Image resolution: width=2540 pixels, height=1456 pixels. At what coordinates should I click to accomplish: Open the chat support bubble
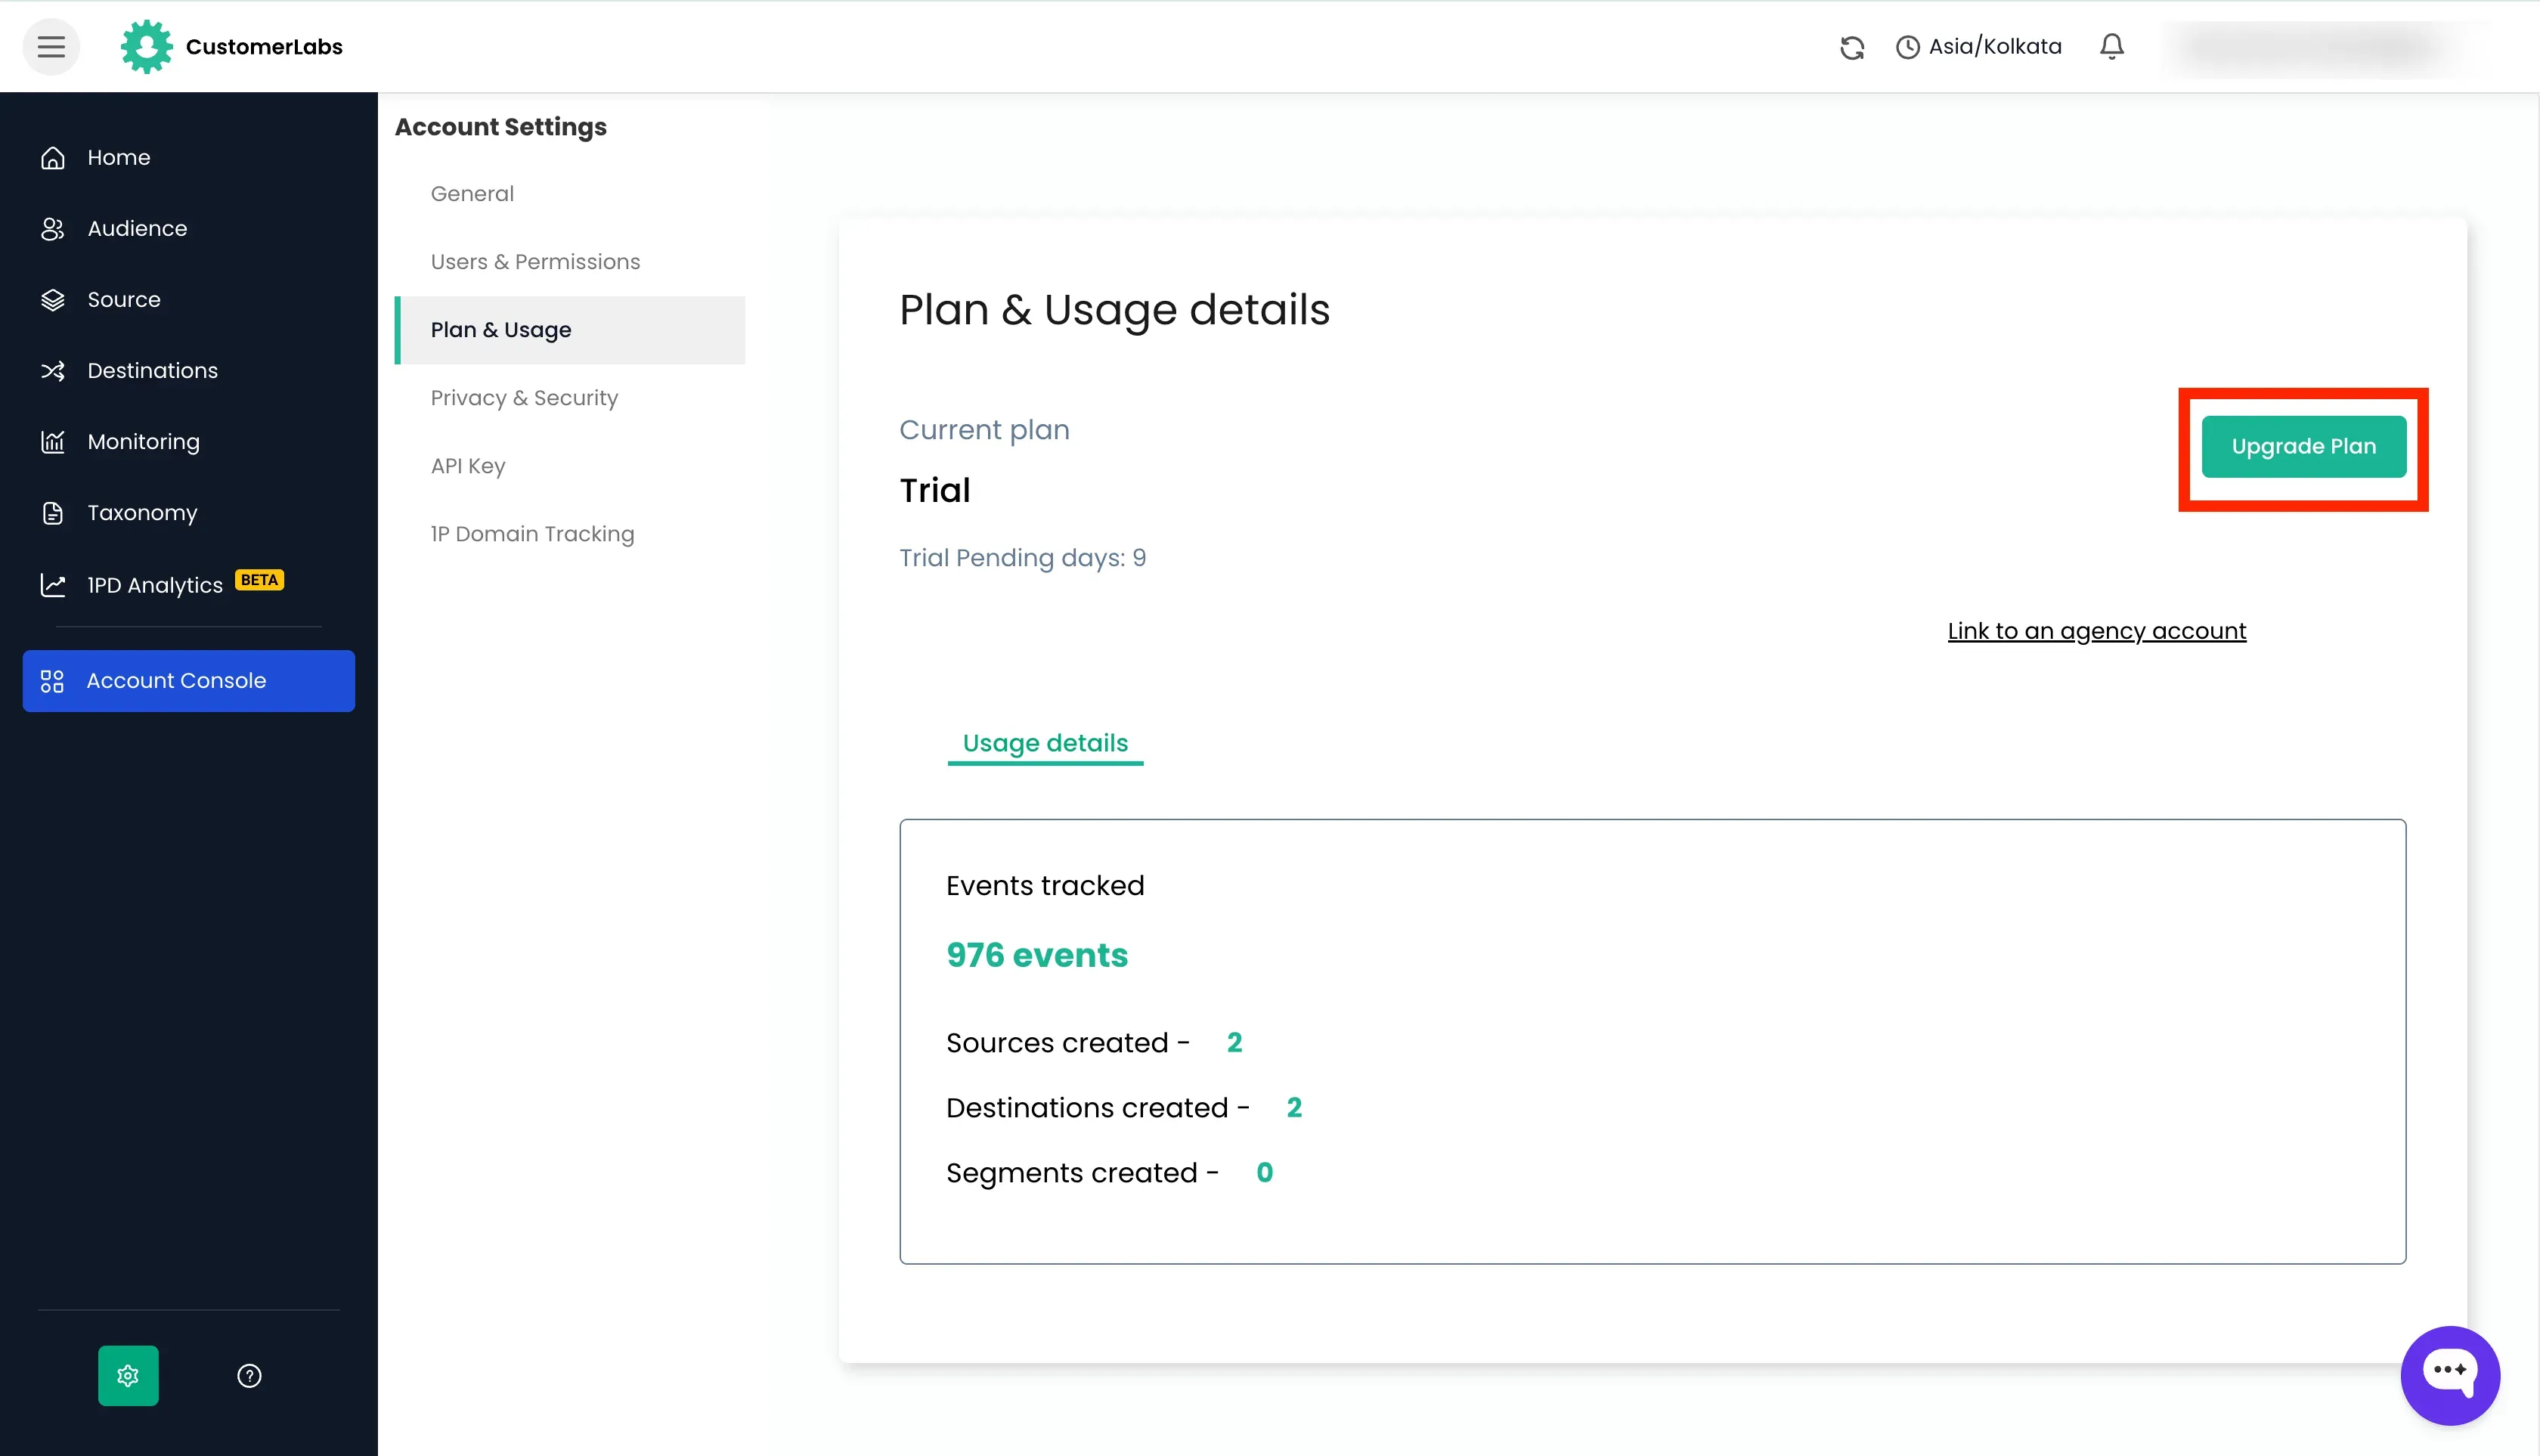tap(2450, 1375)
